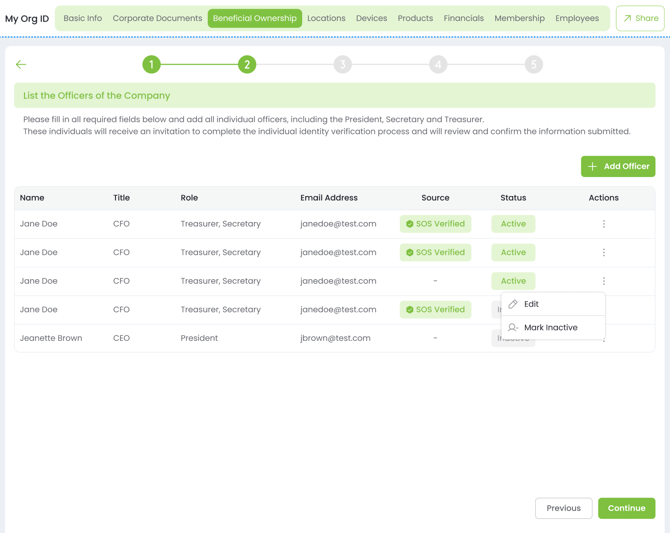
Task: Click the President role cell
Action: pyautogui.click(x=199, y=338)
